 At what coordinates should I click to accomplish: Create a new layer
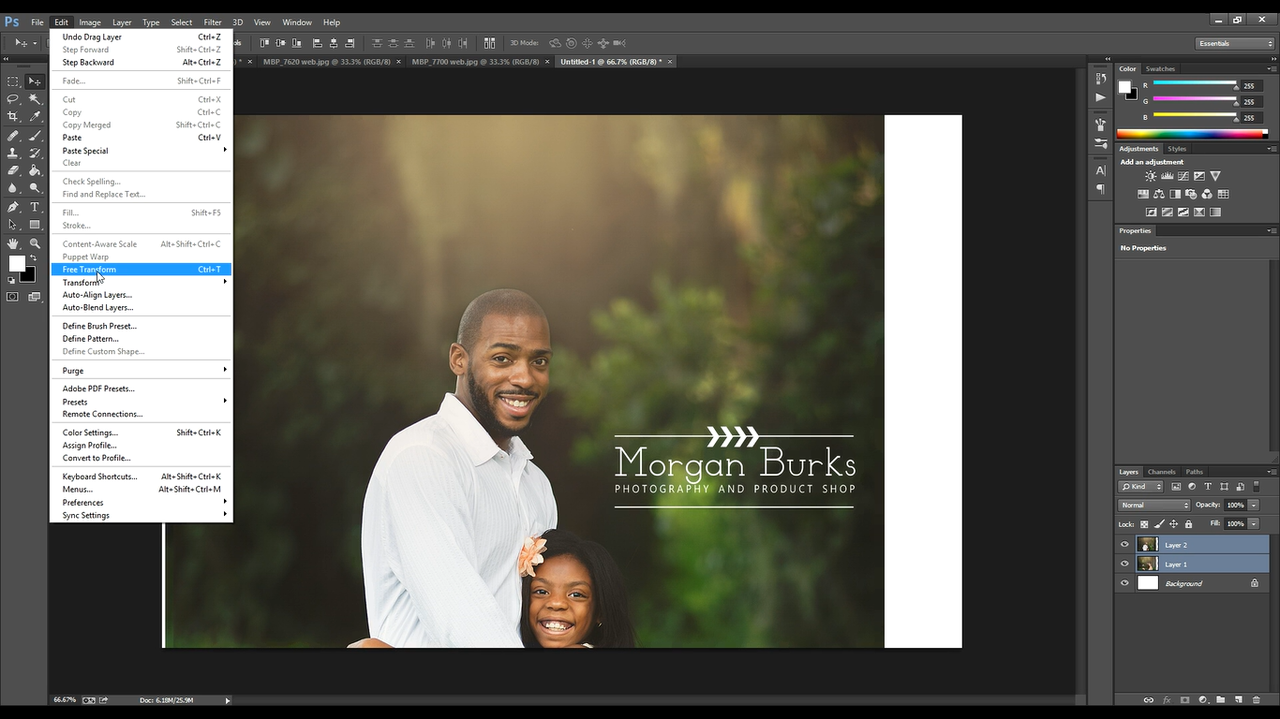coord(1239,700)
